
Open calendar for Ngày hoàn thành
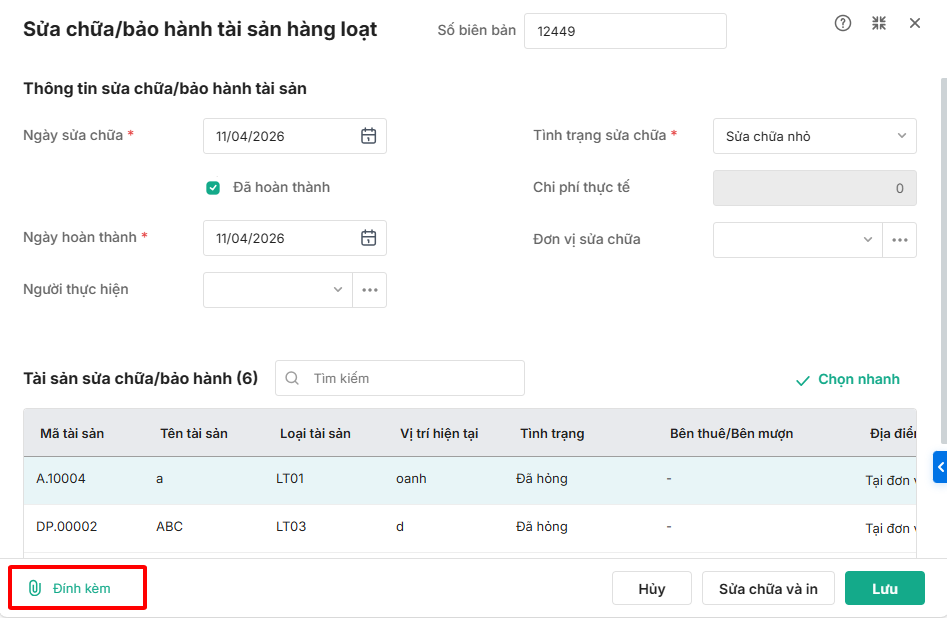(x=368, y=238)
